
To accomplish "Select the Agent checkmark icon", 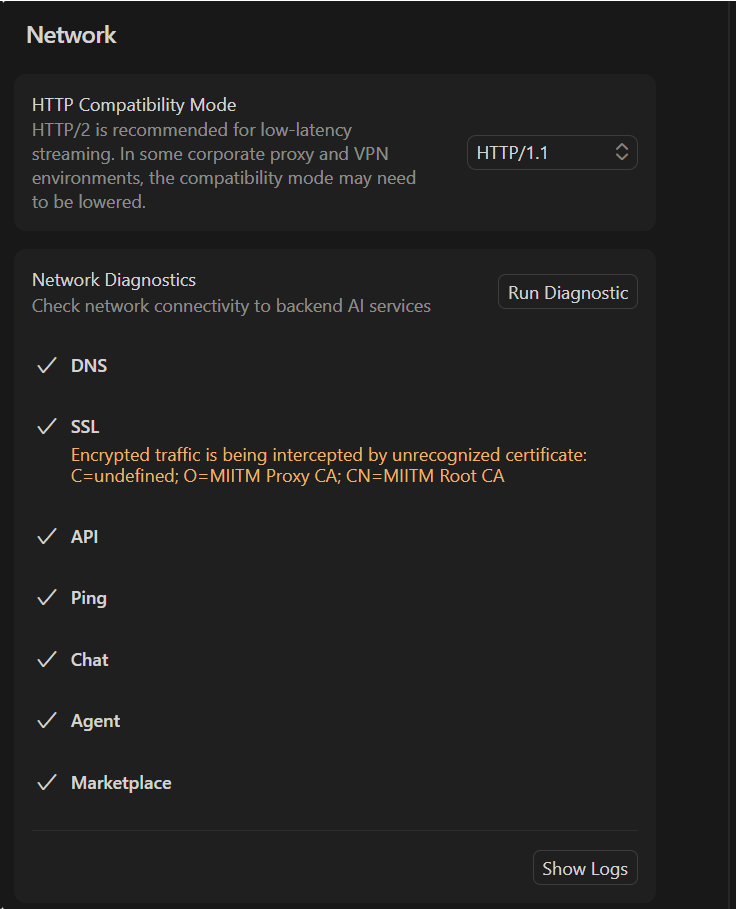I will tap(46, 721).
